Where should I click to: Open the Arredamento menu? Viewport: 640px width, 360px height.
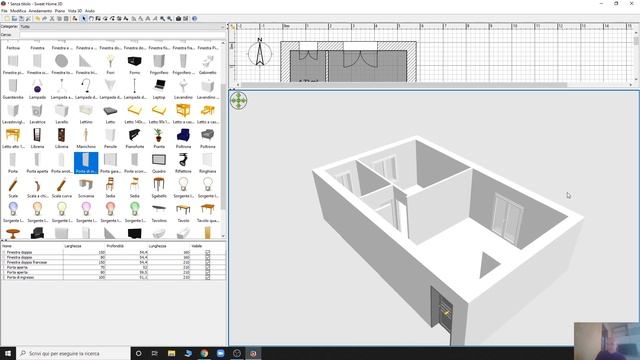[x=40, y=11]
